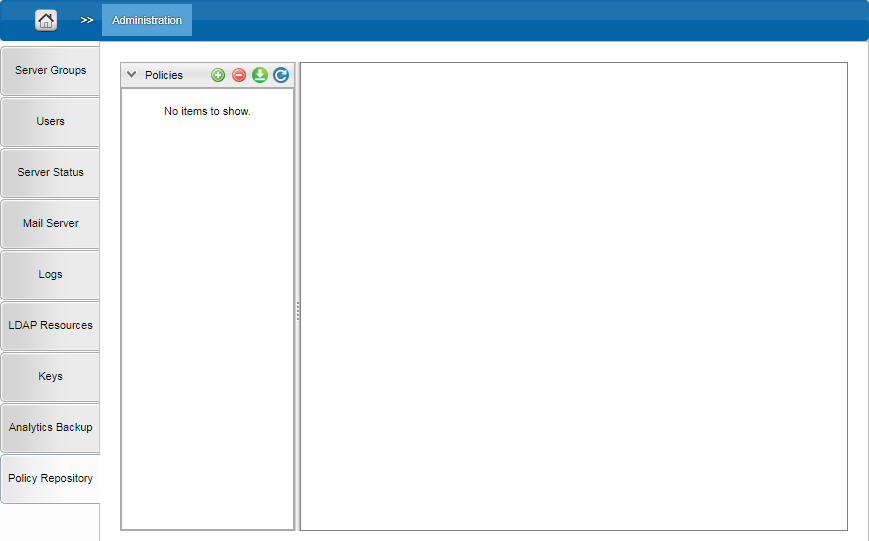Open Mail Server settings tab
Viewport: 869px width, 541px height.
pos(50,223)
